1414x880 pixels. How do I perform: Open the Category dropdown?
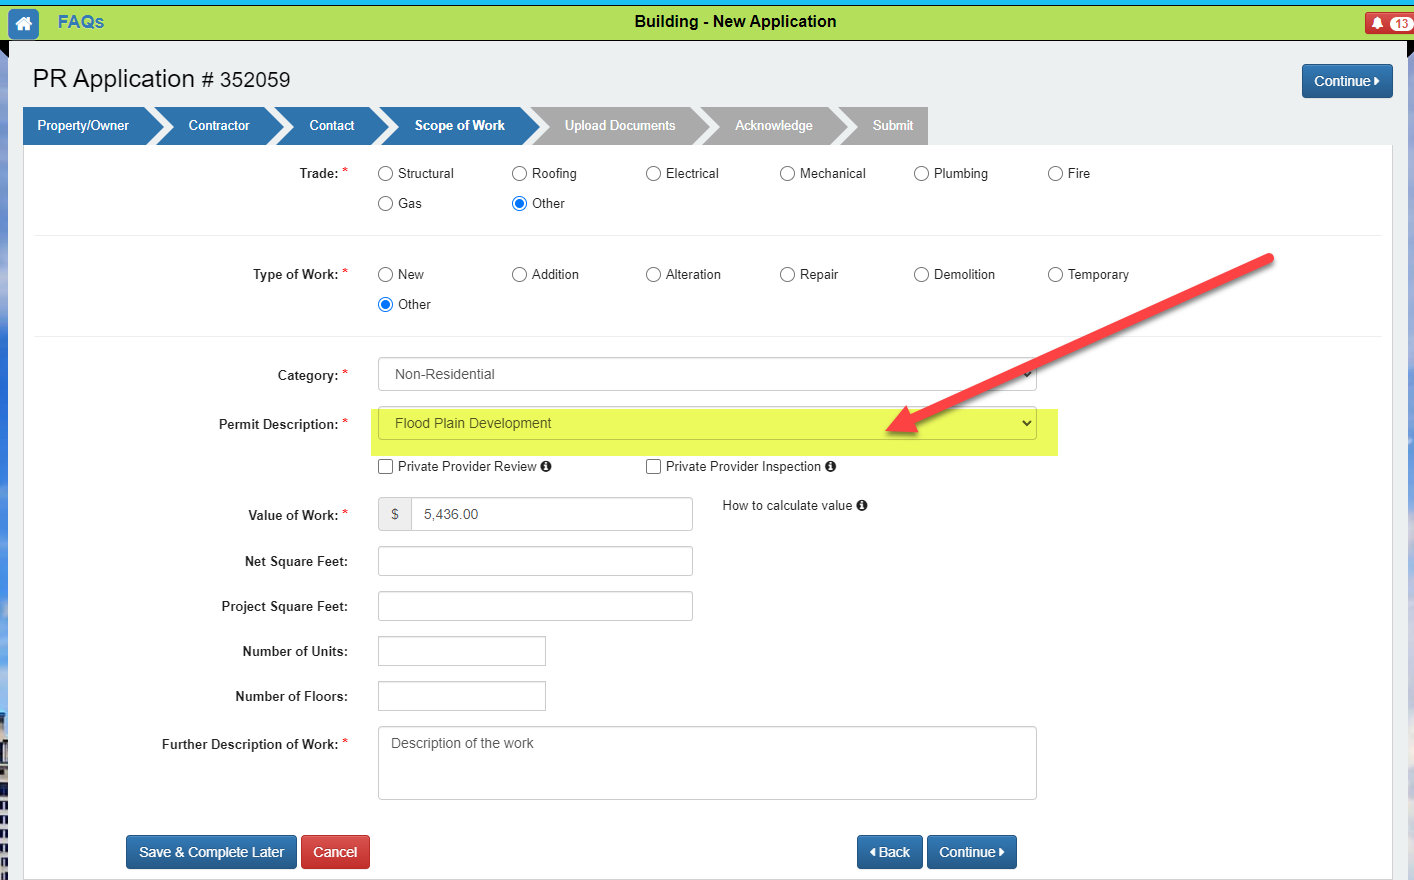pyautogui.click(x=706, y=374)
